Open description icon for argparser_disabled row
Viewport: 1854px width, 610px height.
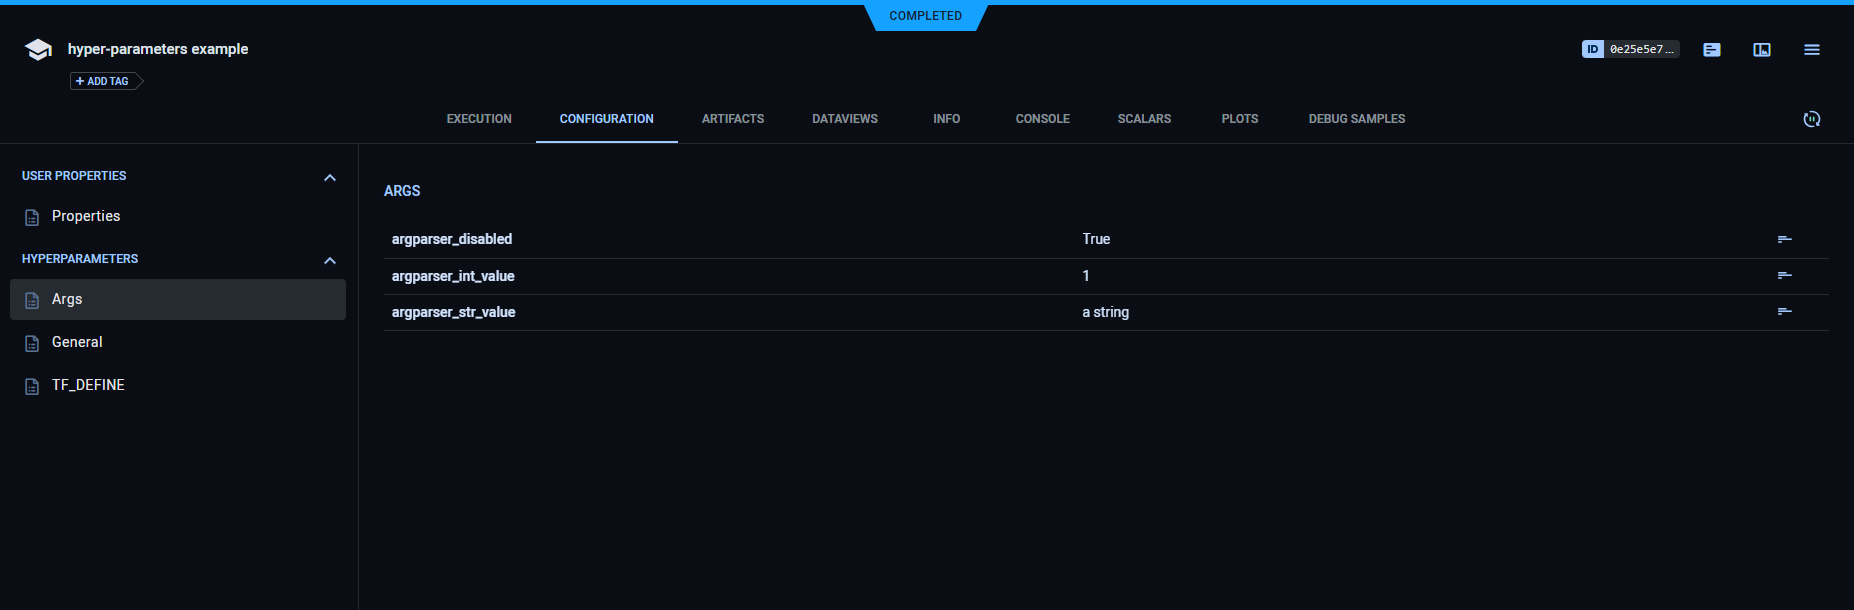(x=1784, y=239)
